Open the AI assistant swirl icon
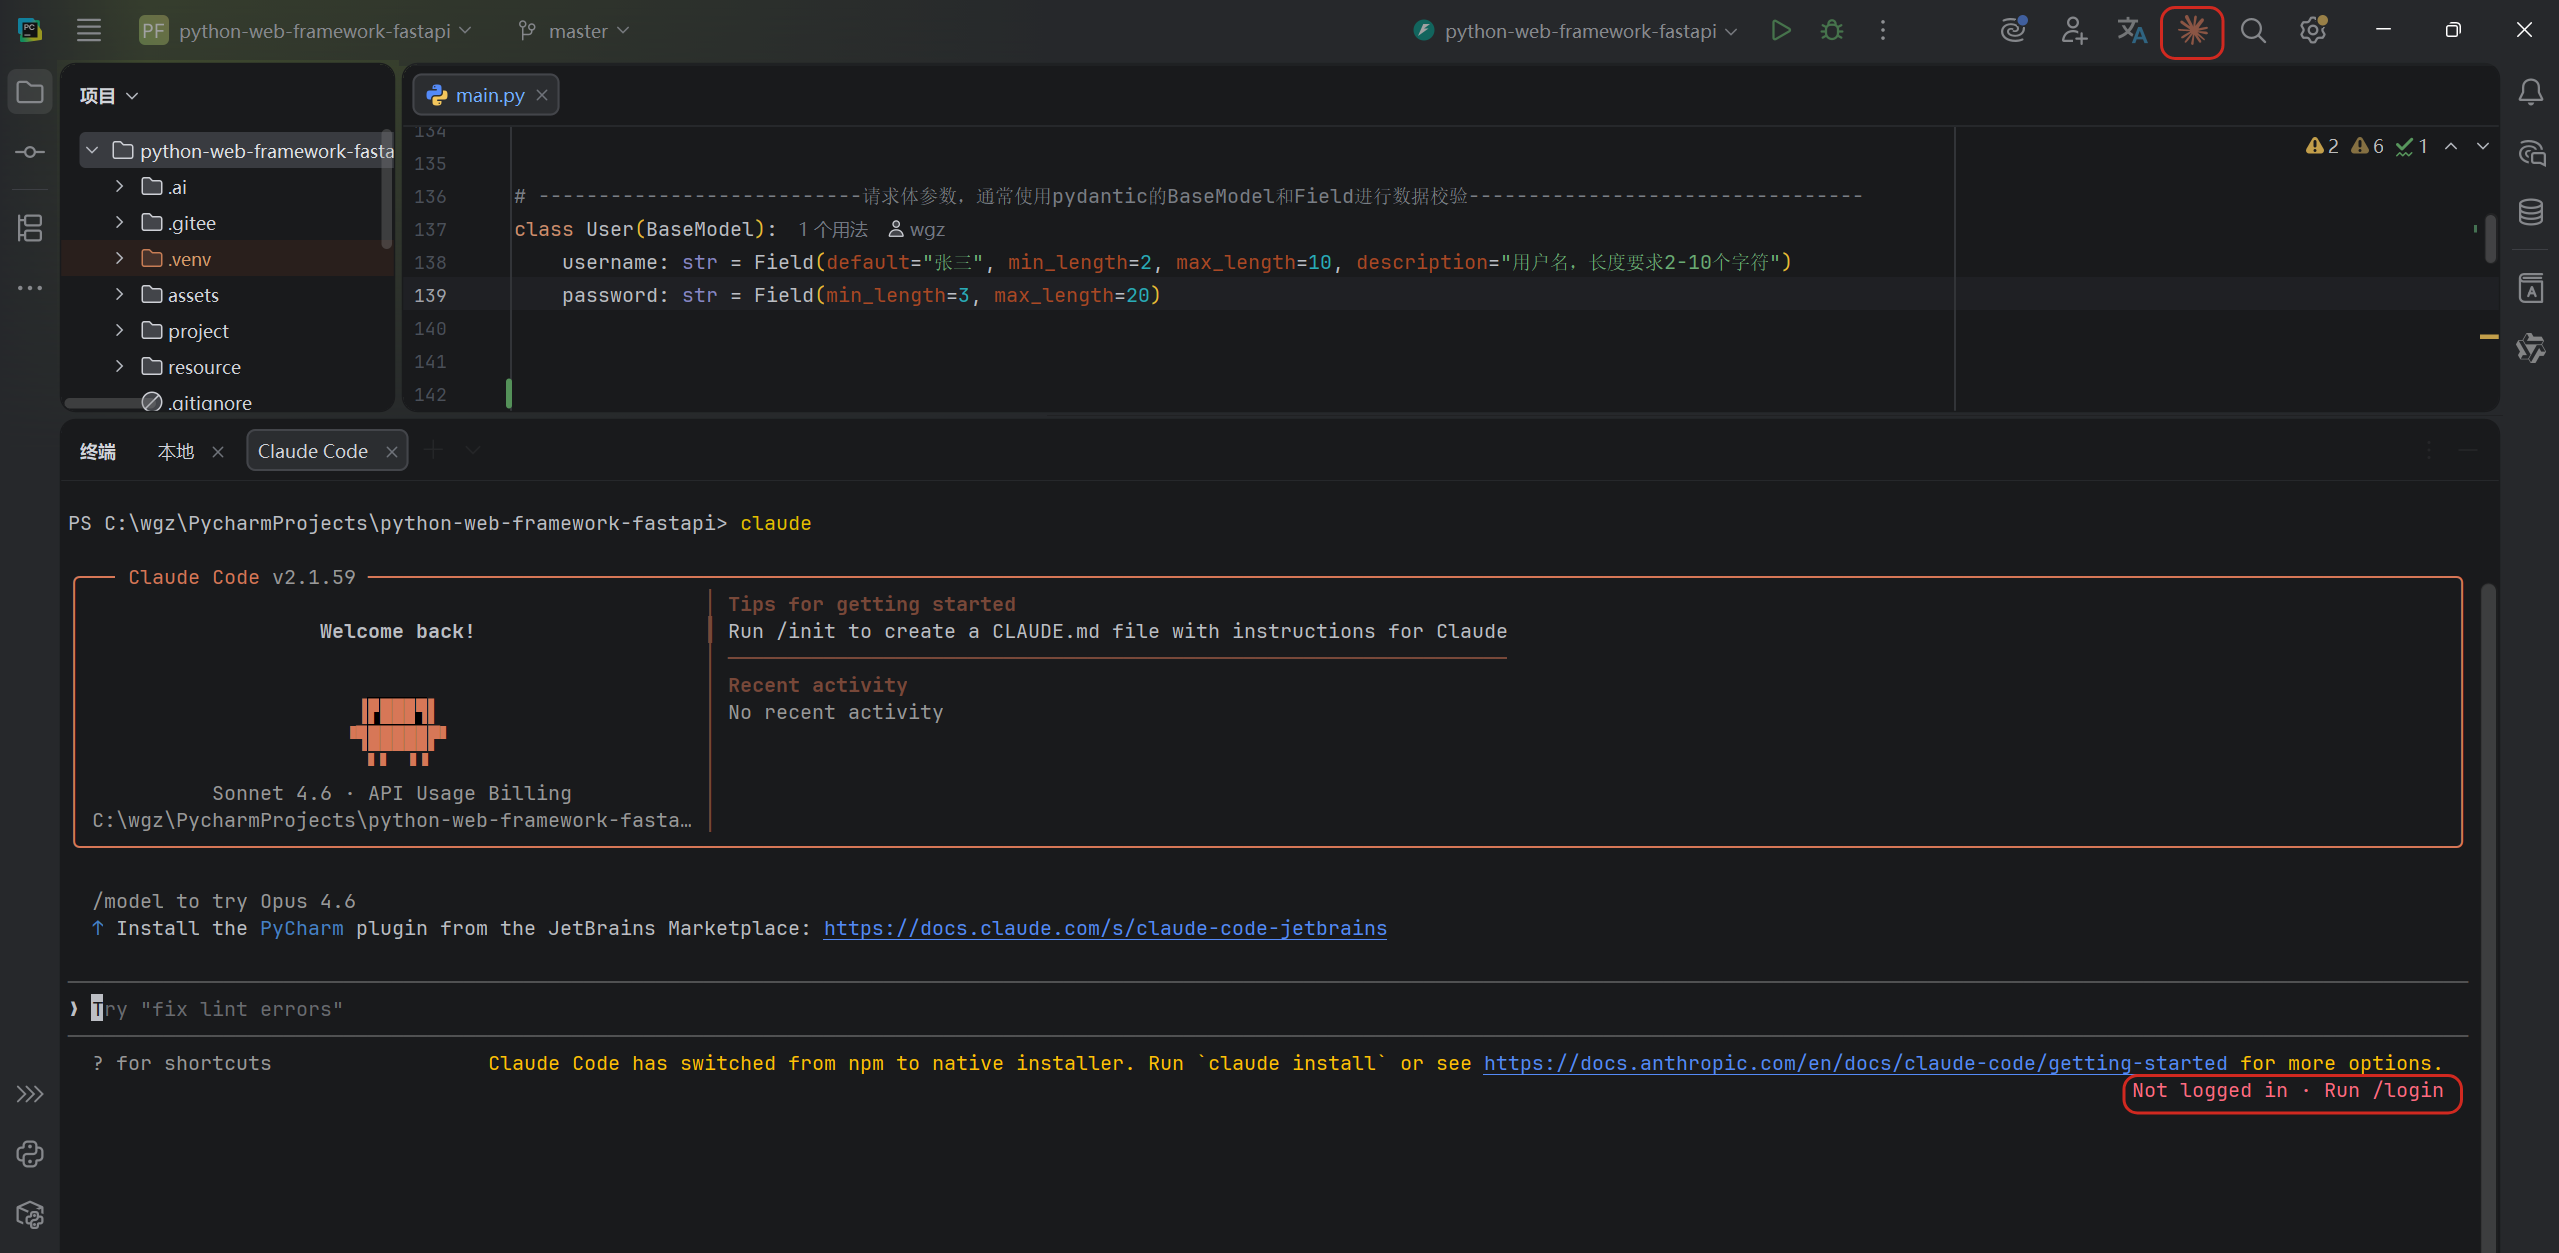The image size is (2559, 1253). coord(2014,30)
